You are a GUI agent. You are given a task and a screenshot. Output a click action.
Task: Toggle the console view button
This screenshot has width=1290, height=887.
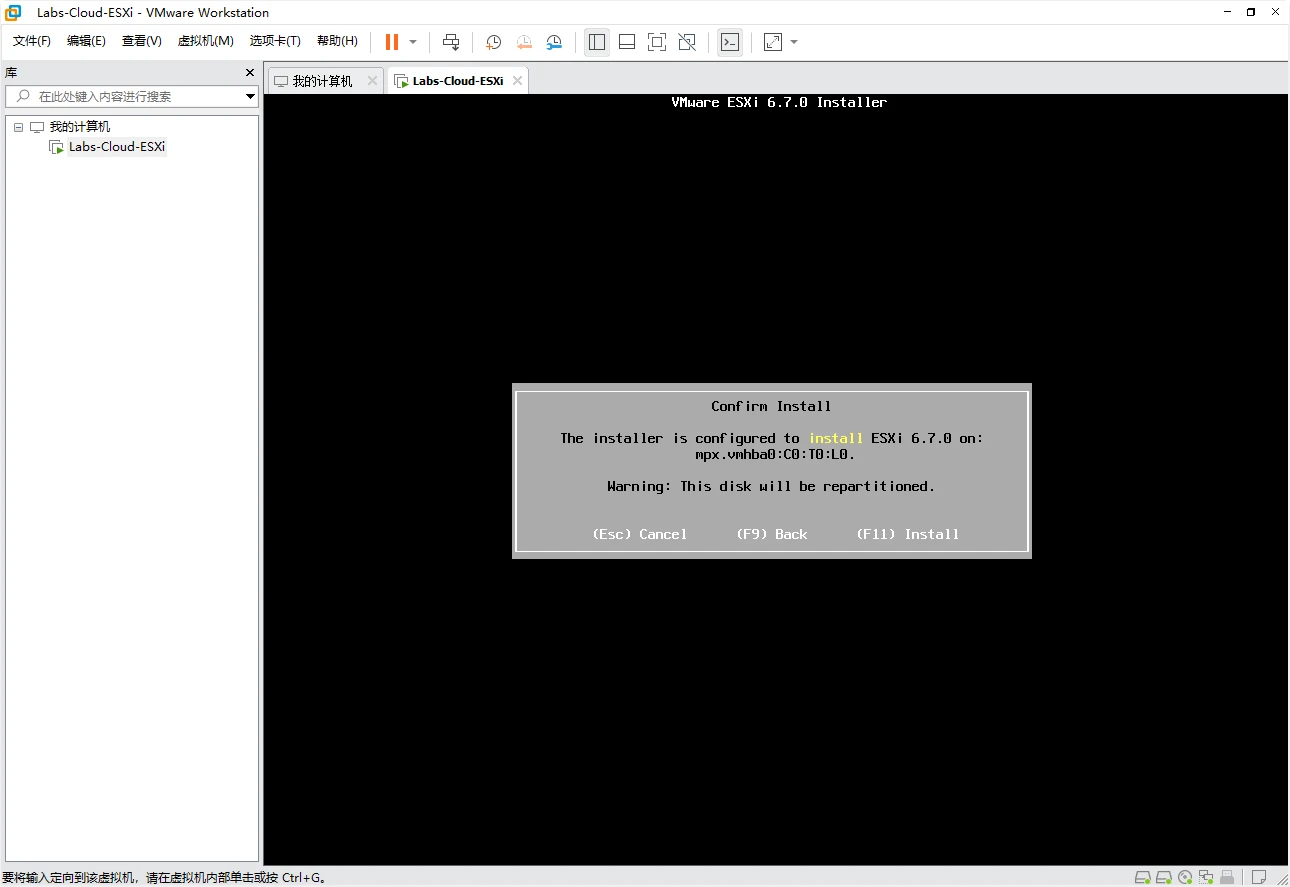730,42
